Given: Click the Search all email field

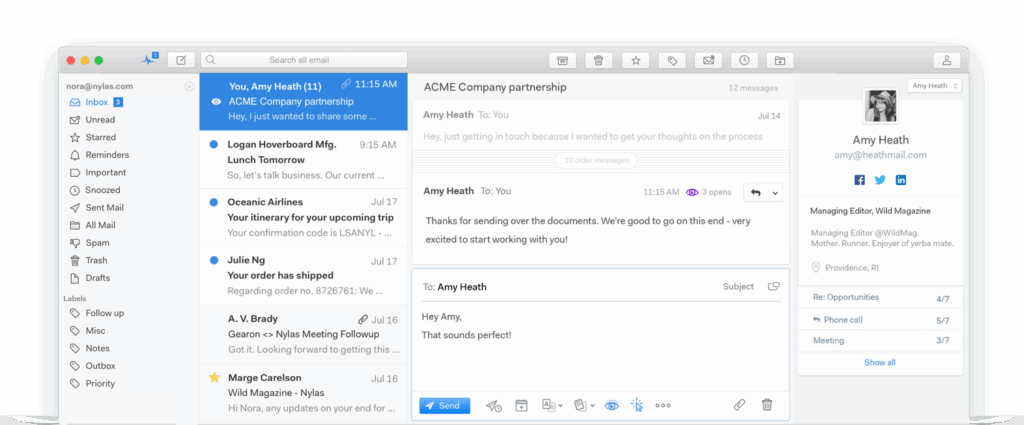Looking at the screenshot, I should point(305,60).
